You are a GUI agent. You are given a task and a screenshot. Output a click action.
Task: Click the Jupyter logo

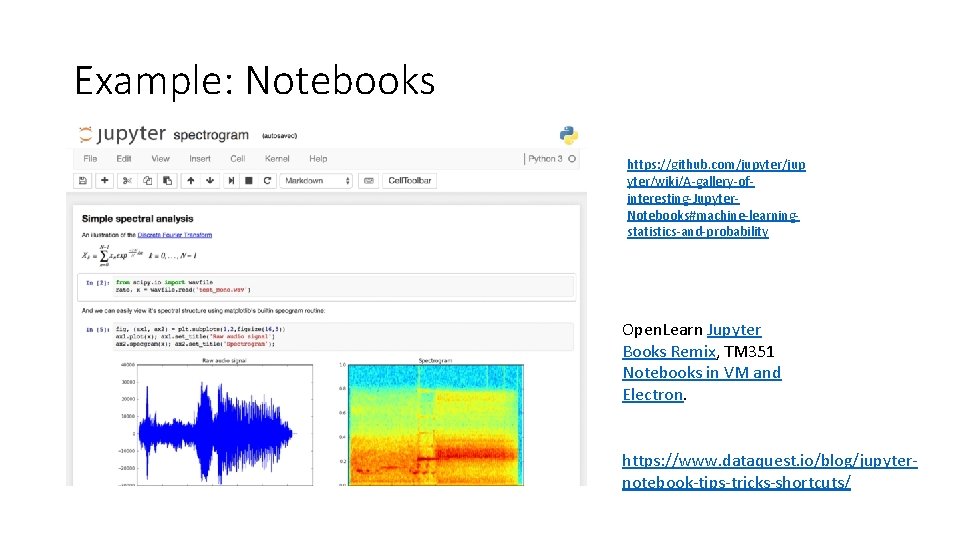122,133
